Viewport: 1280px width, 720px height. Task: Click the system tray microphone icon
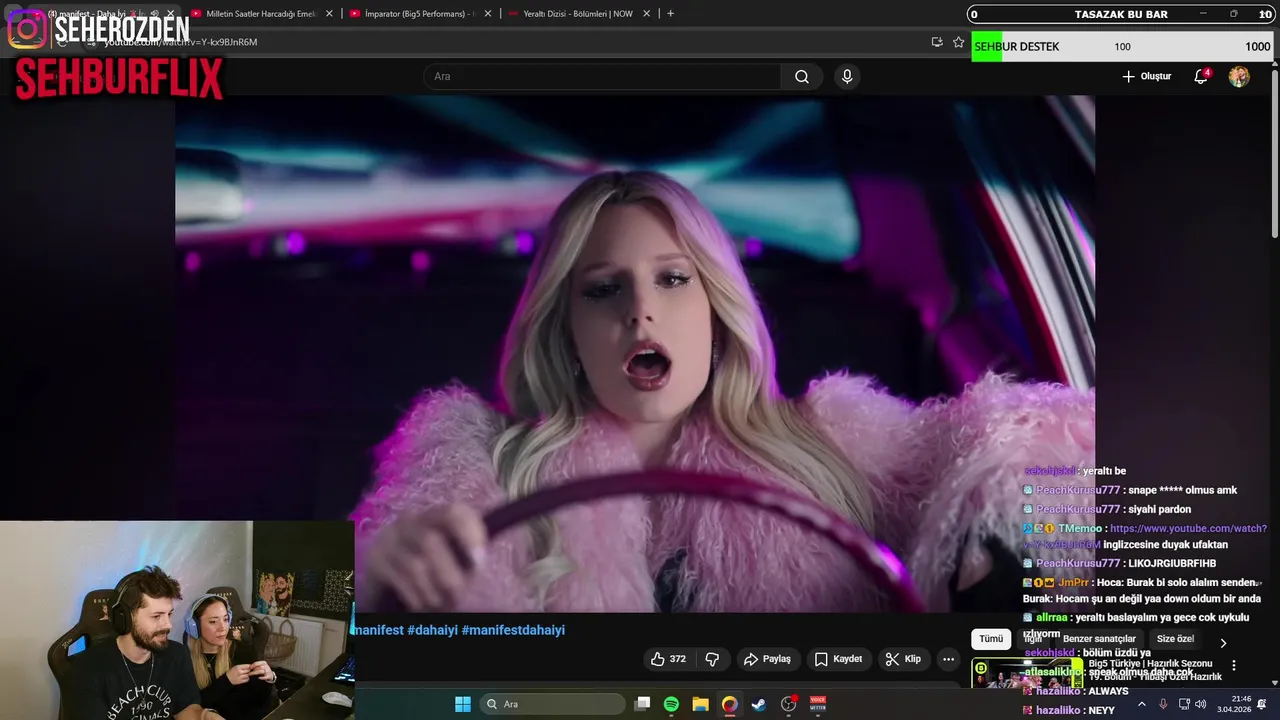click(x=1163, y=704)
